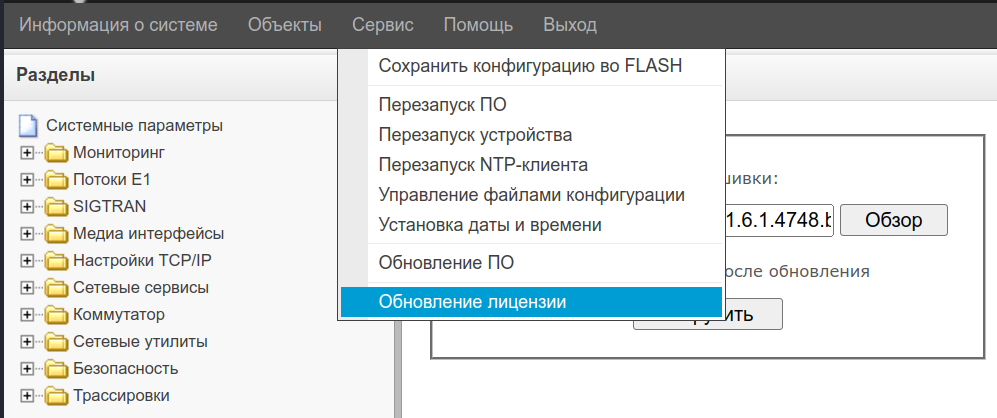Choose Сохранить конфигурацию во FLASH
This screenshot has height=418, width=997.
pyautogui.click(x=530, y=67)
